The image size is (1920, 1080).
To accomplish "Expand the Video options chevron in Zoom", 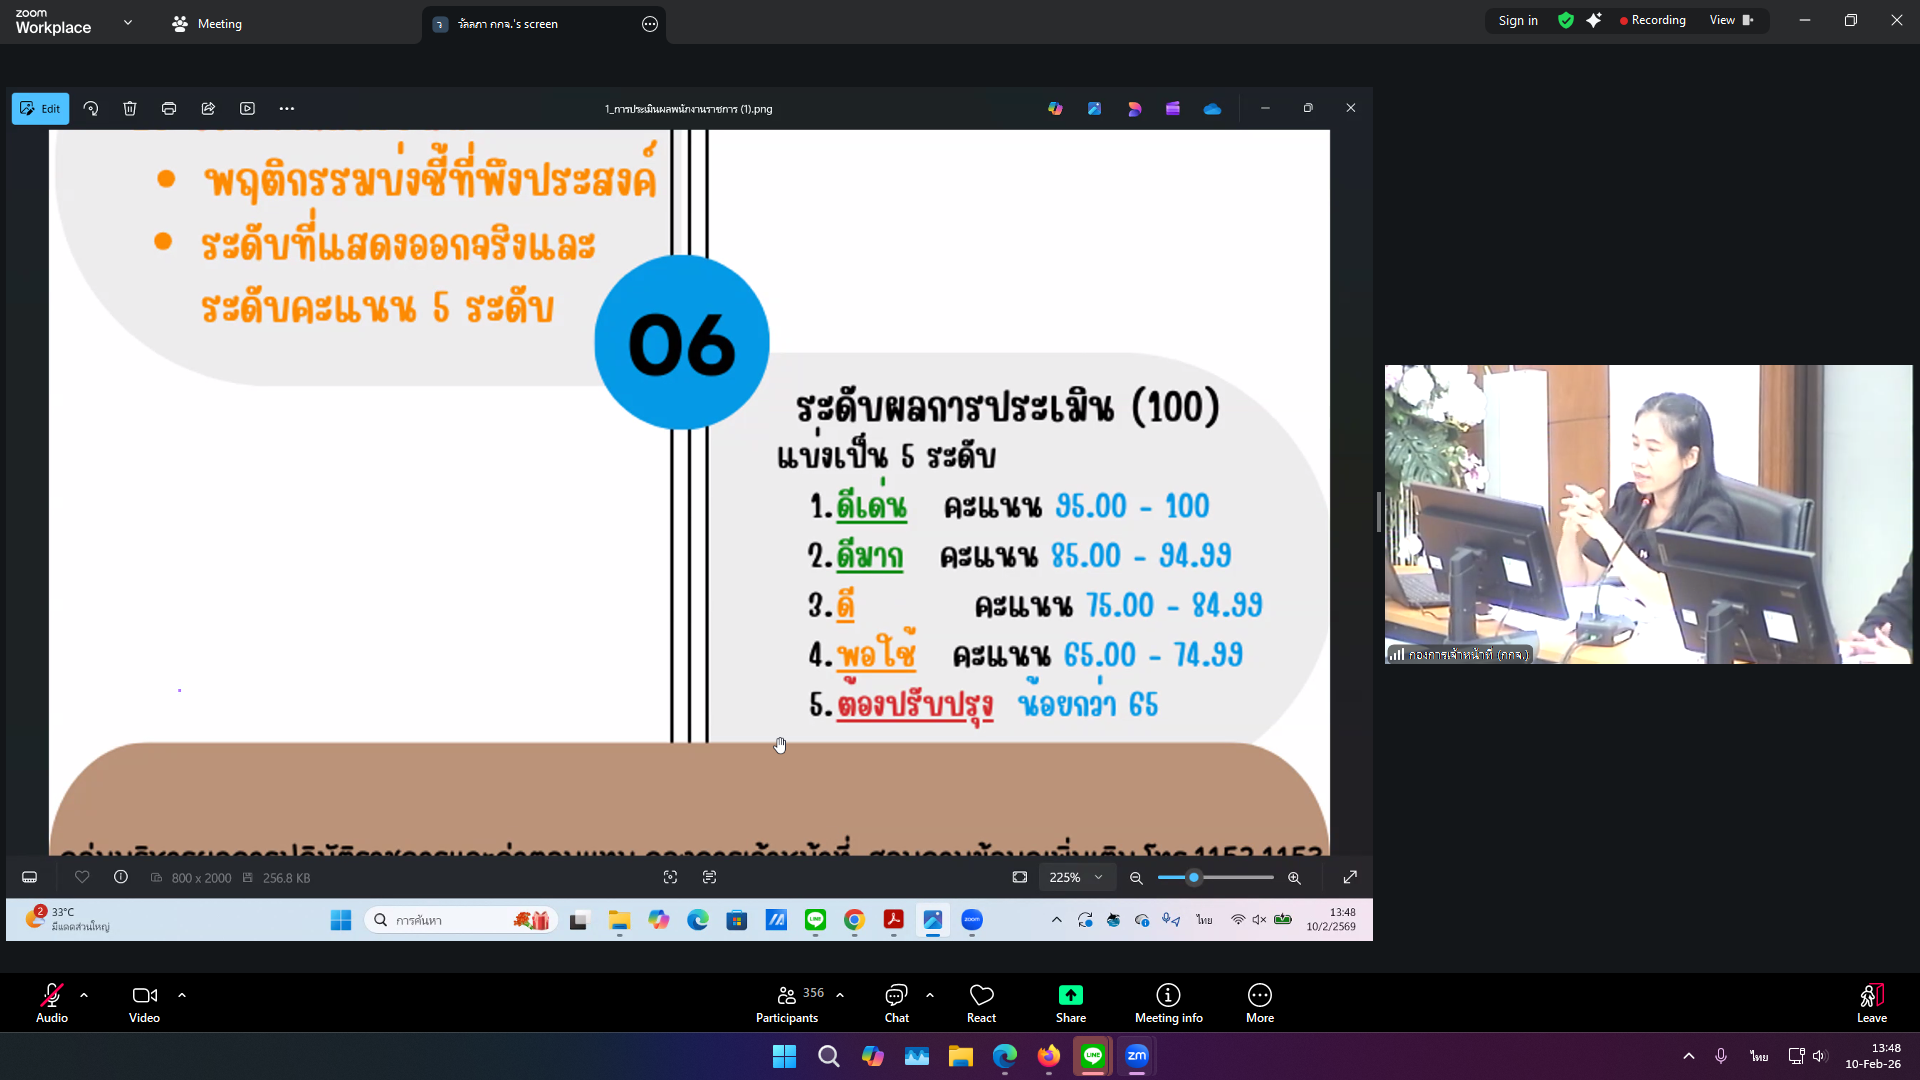I will tap(182, 993).
